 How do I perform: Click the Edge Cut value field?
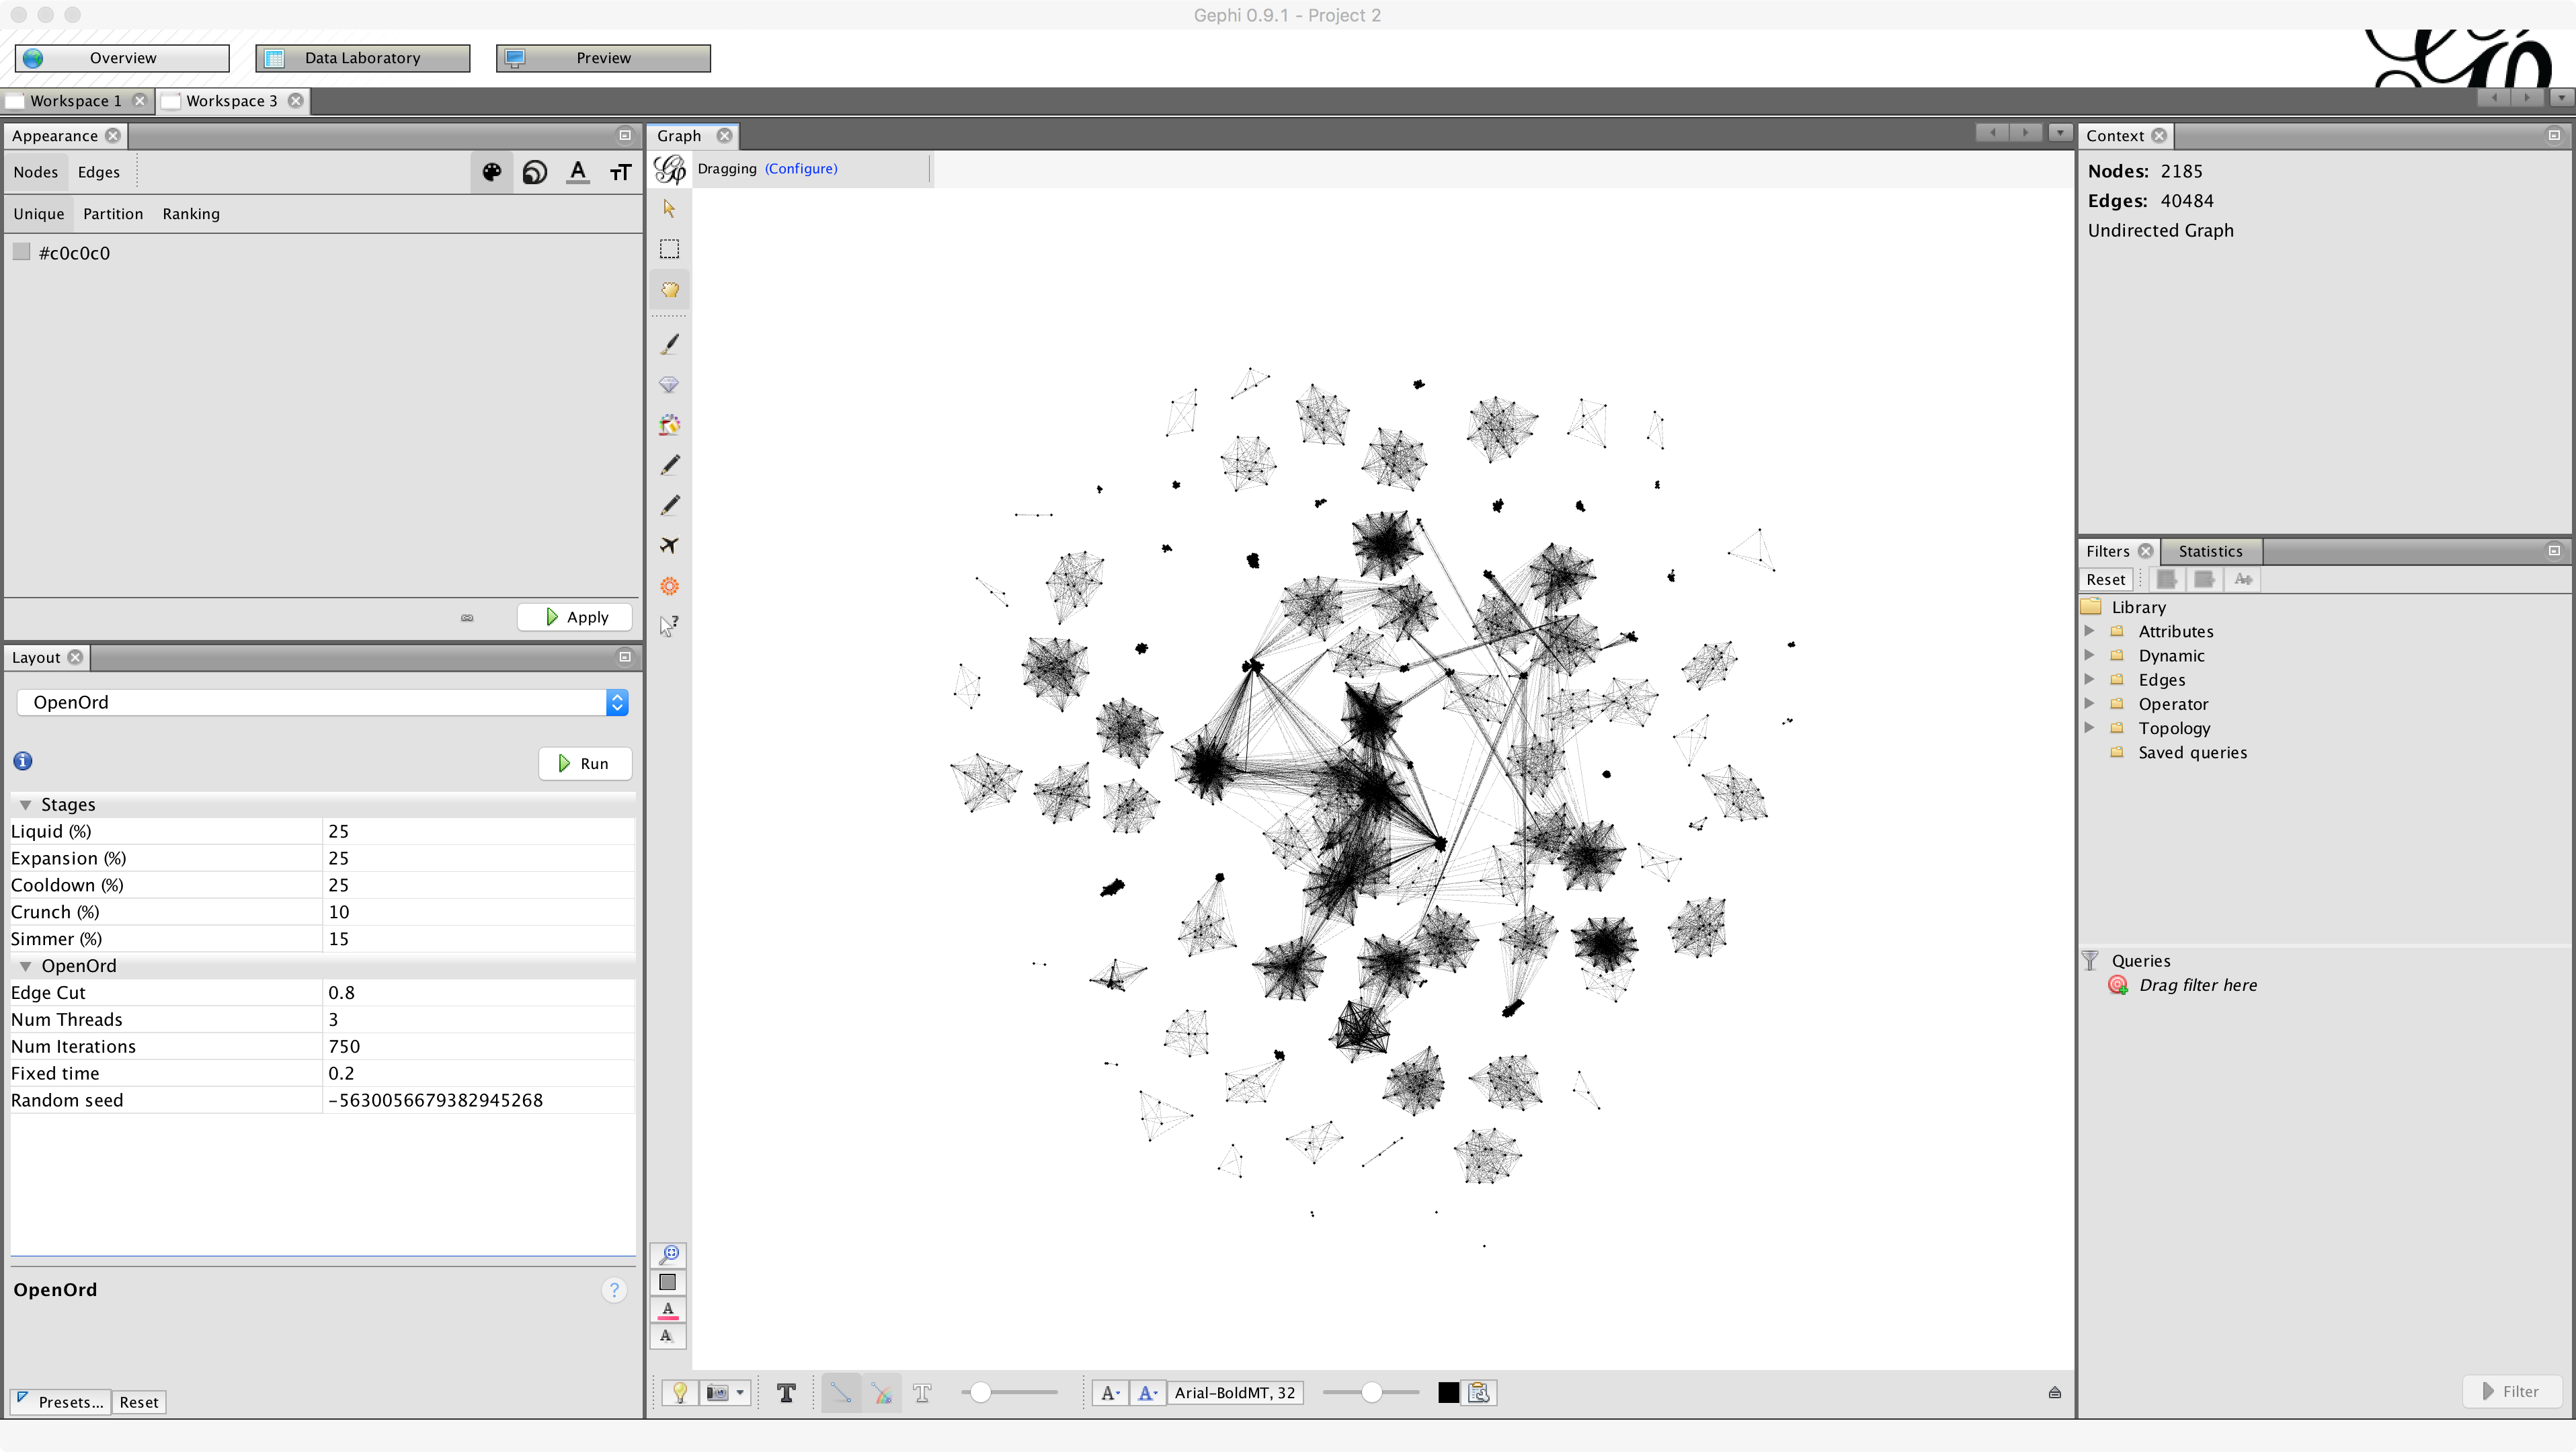coord(477,992)
